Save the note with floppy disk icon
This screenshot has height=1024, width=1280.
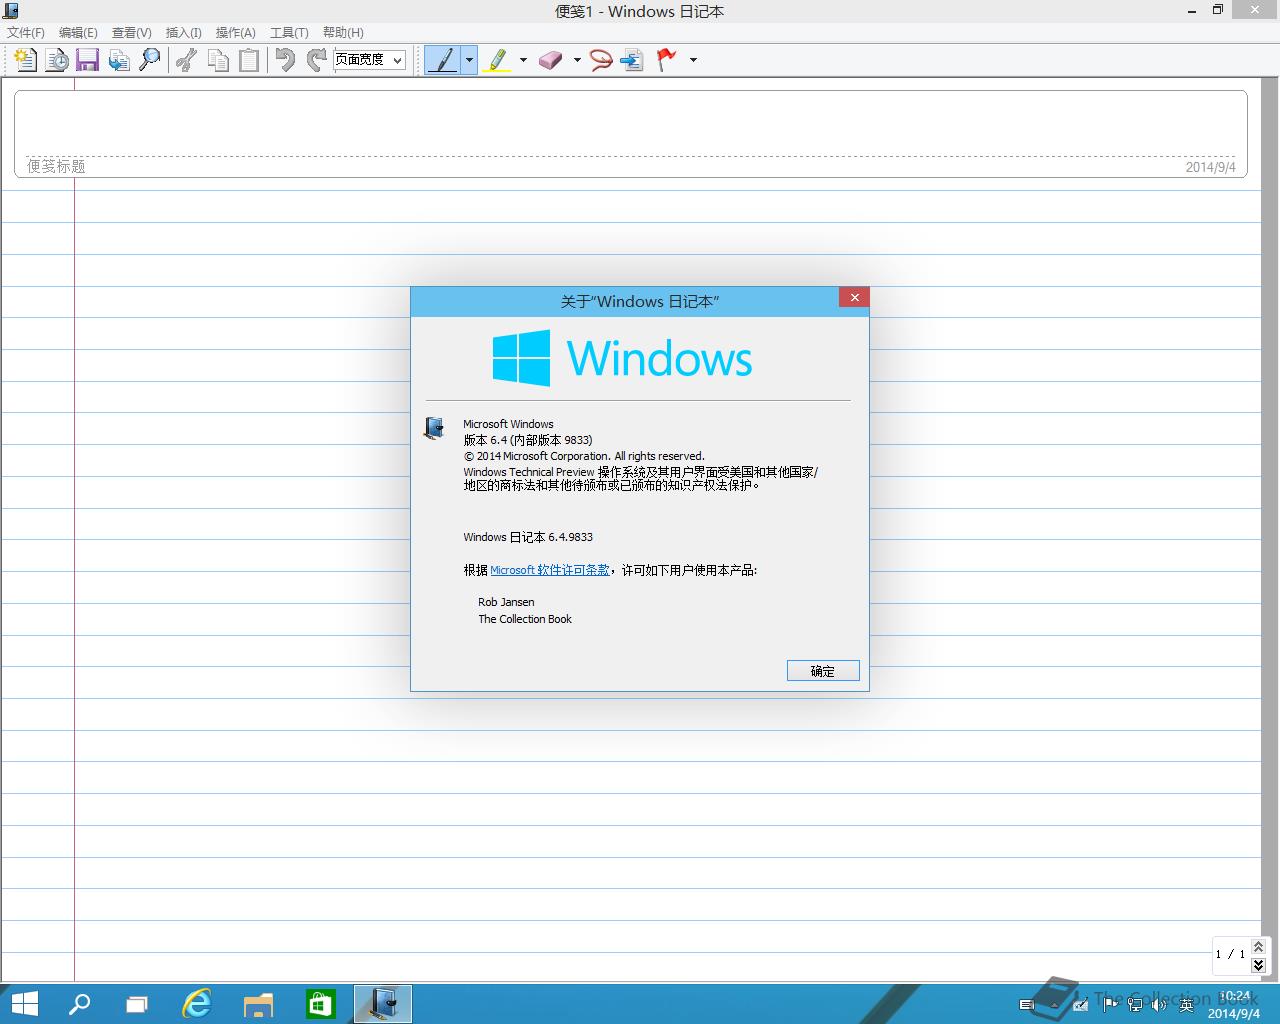pos(88,60)
